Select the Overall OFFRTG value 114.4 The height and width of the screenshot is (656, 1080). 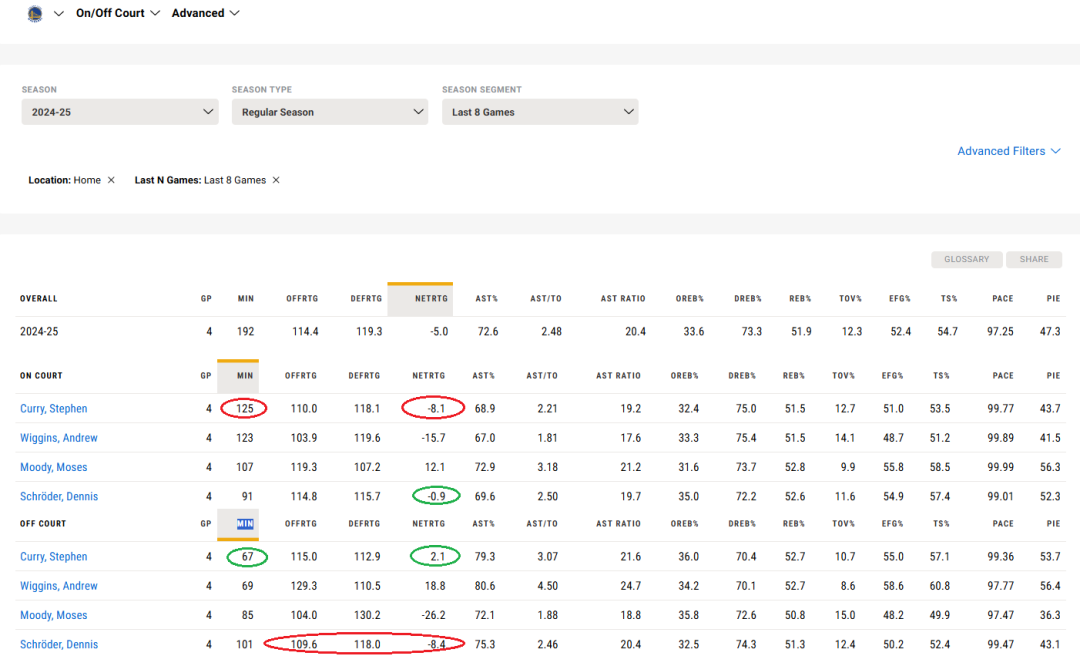(305, 331)
